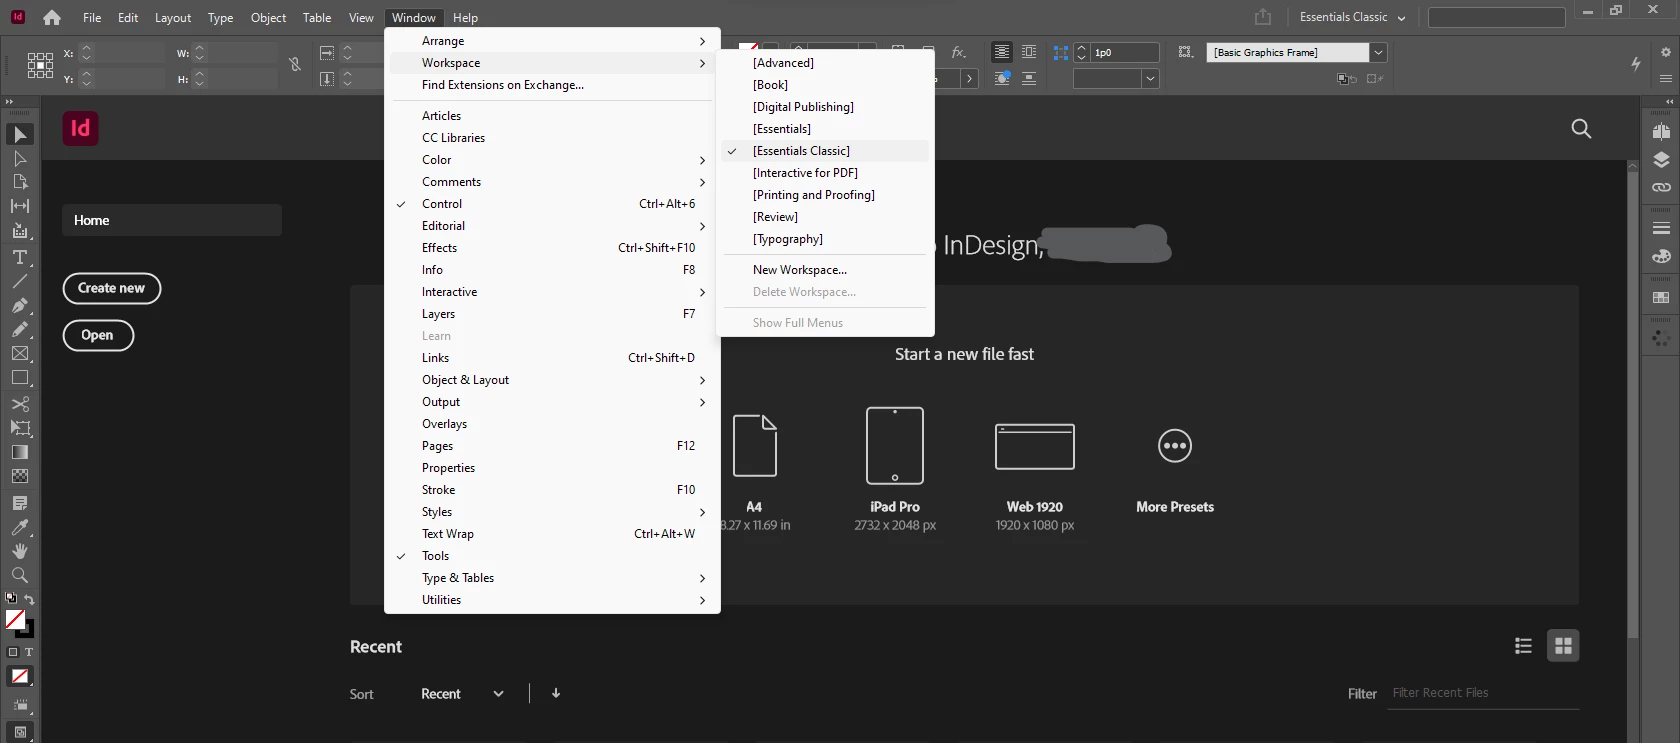Select the Eyedropper tool
Viewport: 1680px width, 743px height.
(x=19, y=527)
